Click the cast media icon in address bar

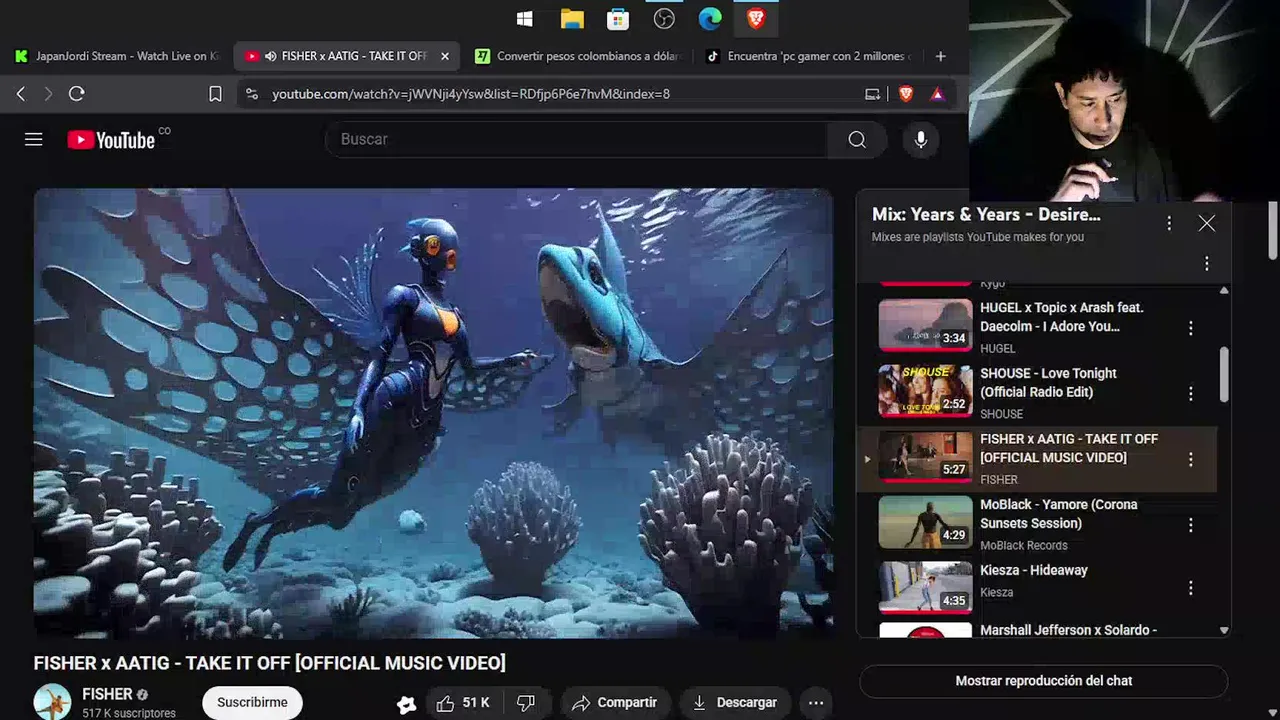873,94
